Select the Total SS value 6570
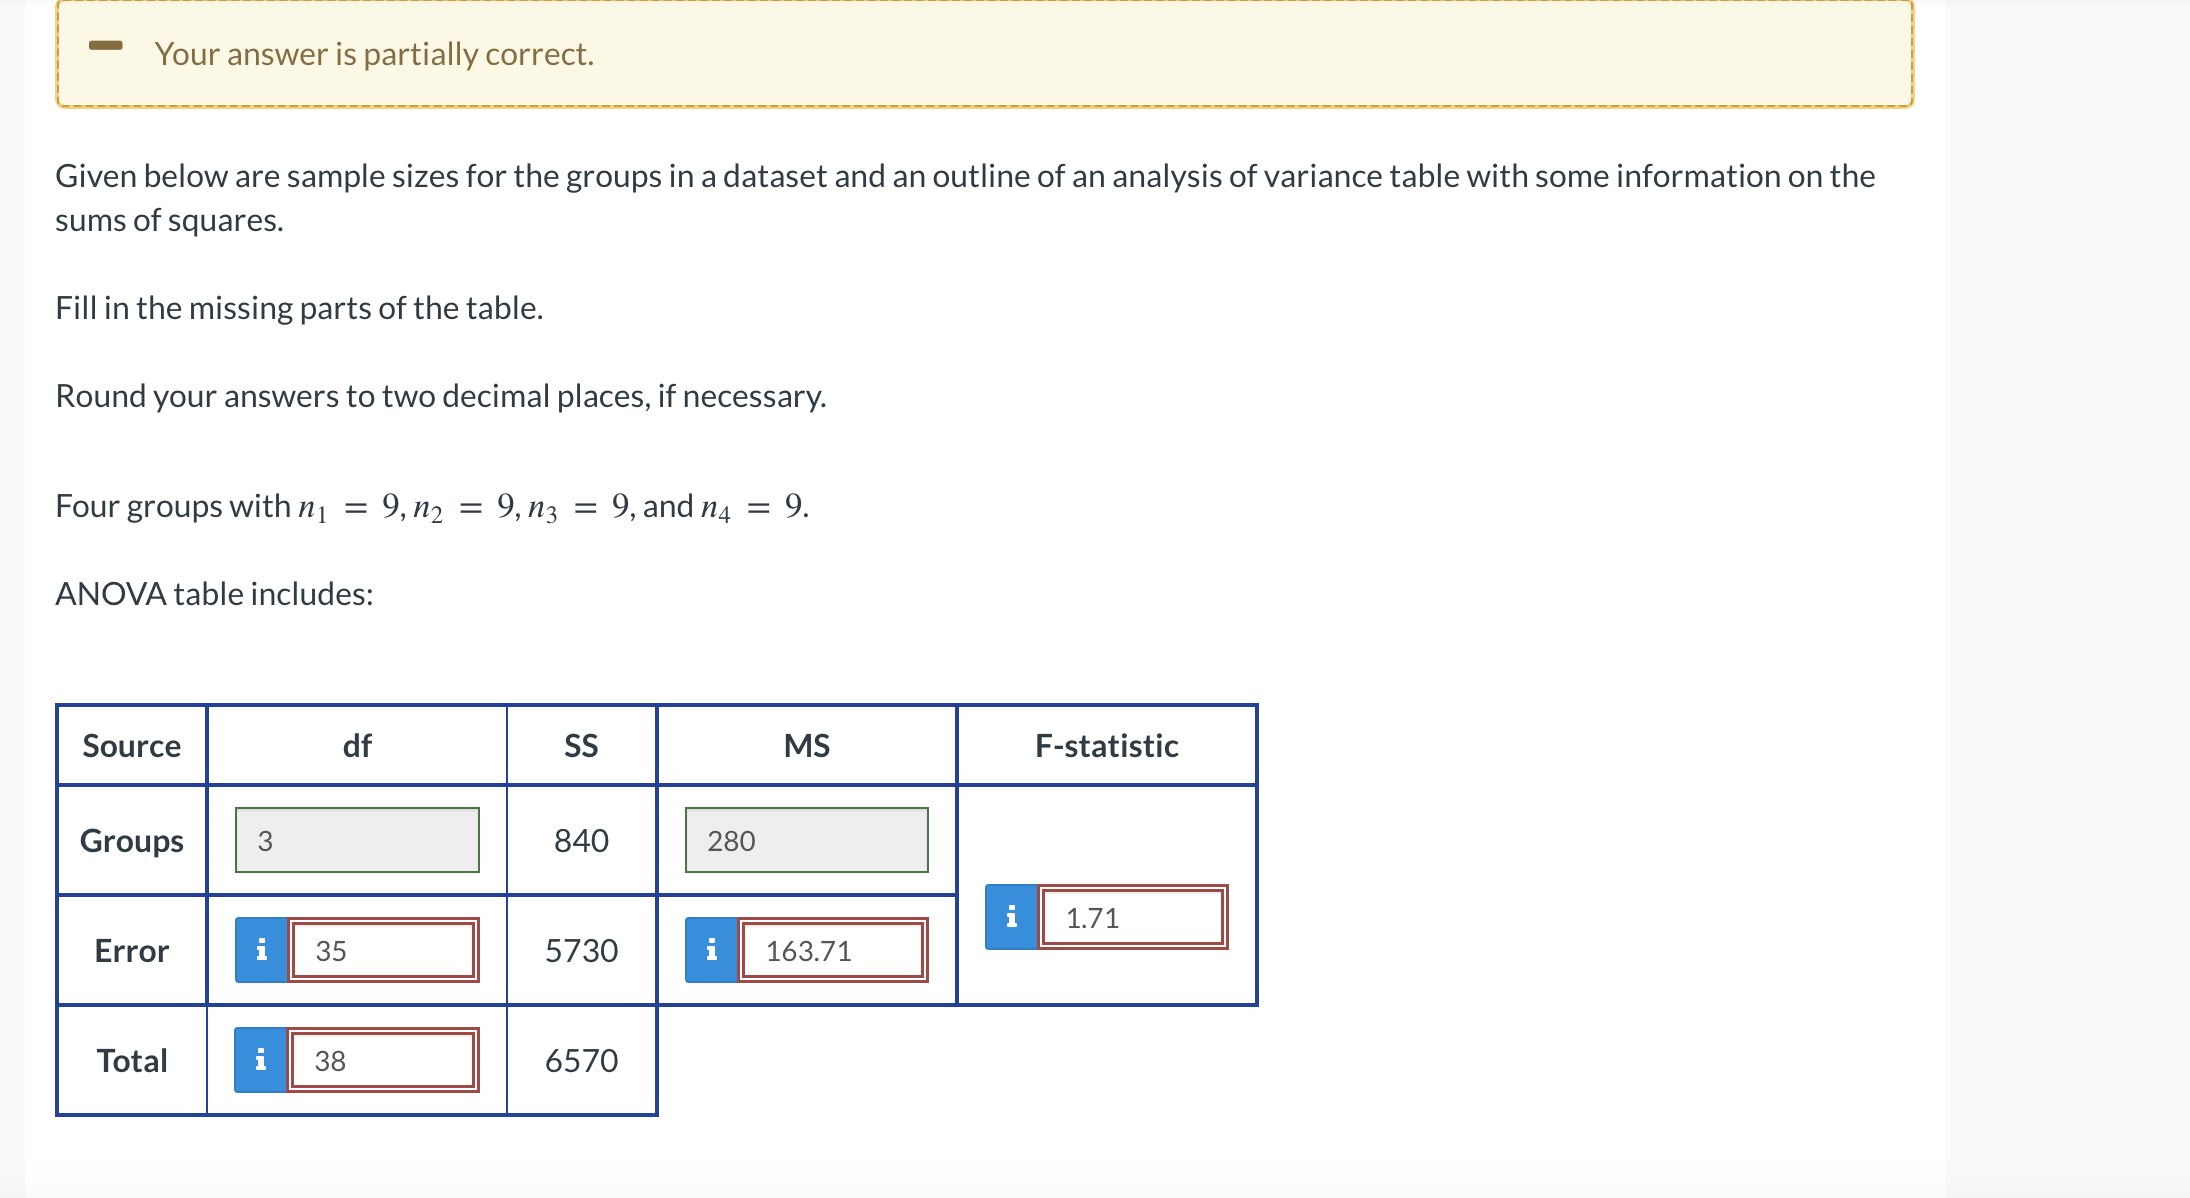2190x1198 pixels. 582,1060
